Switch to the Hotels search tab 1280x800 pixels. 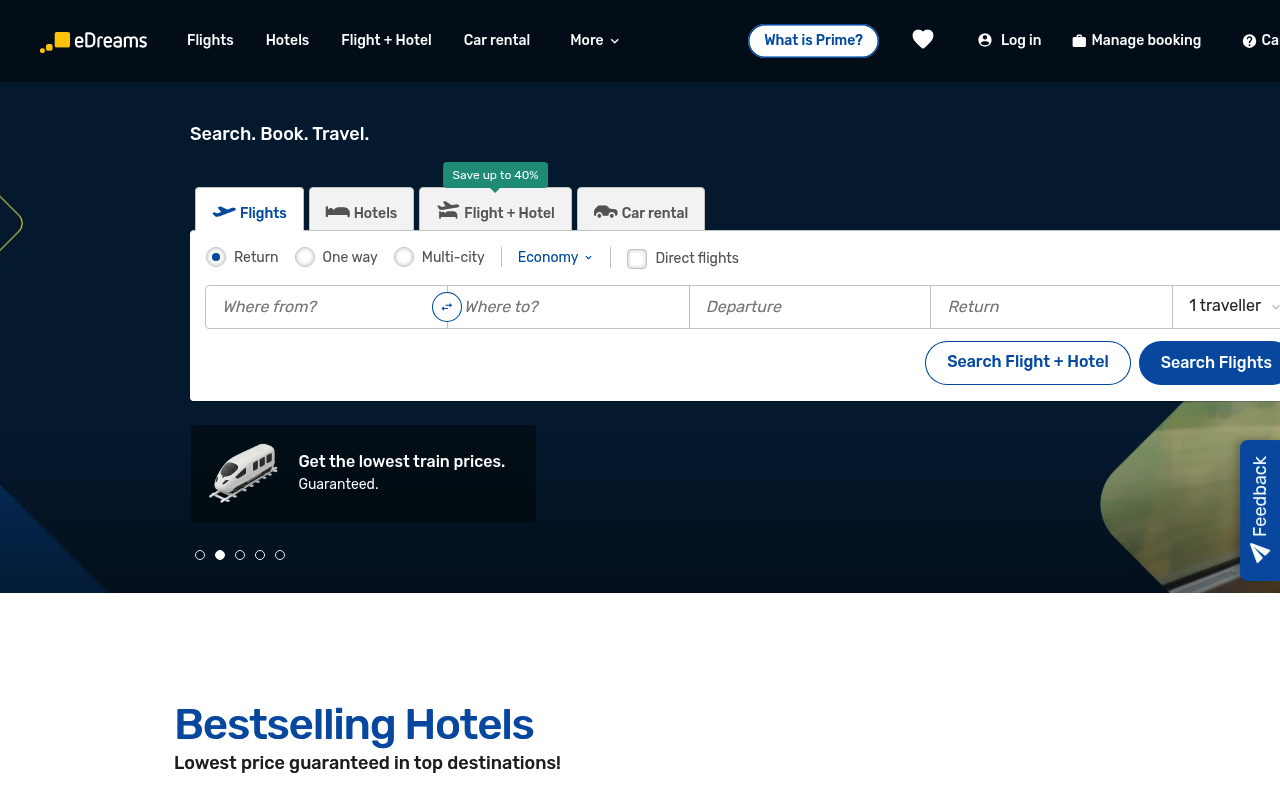tap(361, 210)
